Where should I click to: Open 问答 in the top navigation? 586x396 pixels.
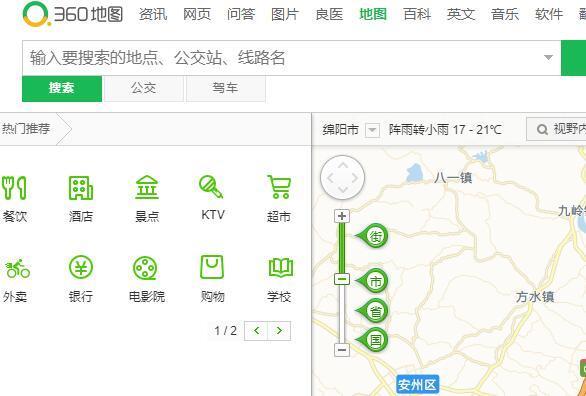click(x=241, y=15)
